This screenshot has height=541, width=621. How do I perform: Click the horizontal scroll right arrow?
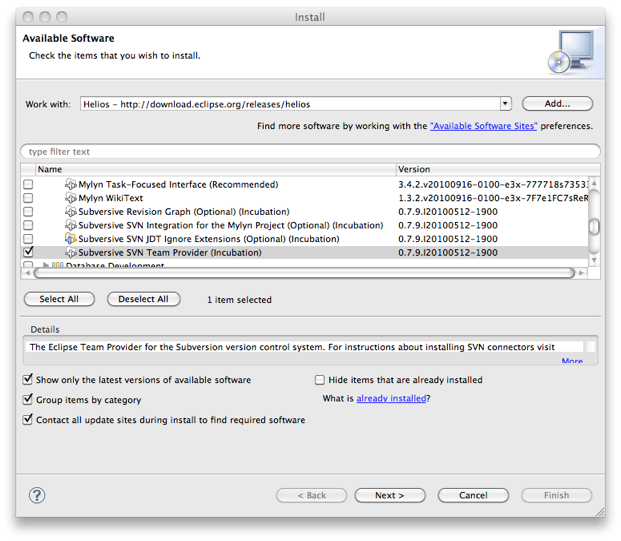click(x=581, y=273)
